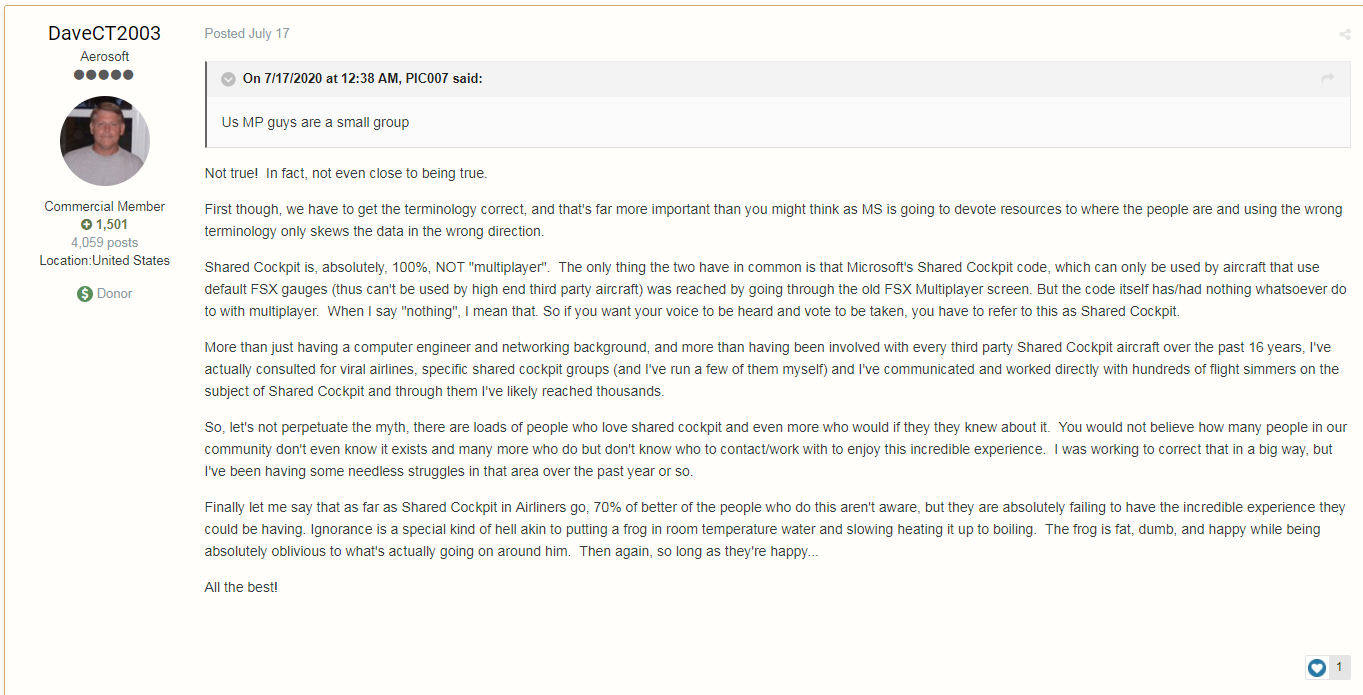Click the share post icon
This screenshot has width=1363, height=695.
(1345, 35)
